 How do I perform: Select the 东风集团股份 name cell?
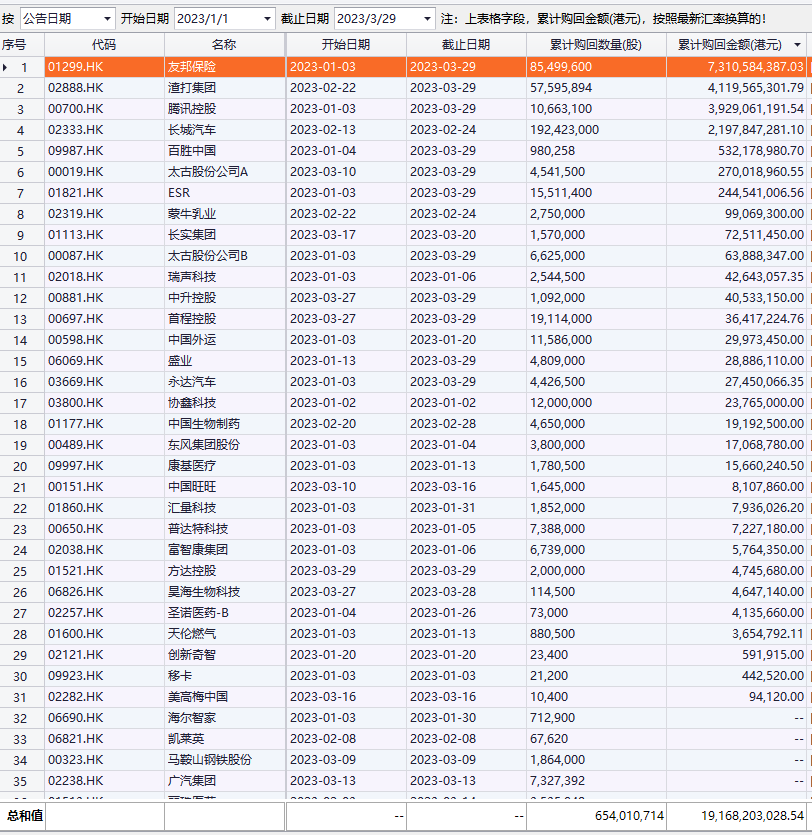pos(224,445)
